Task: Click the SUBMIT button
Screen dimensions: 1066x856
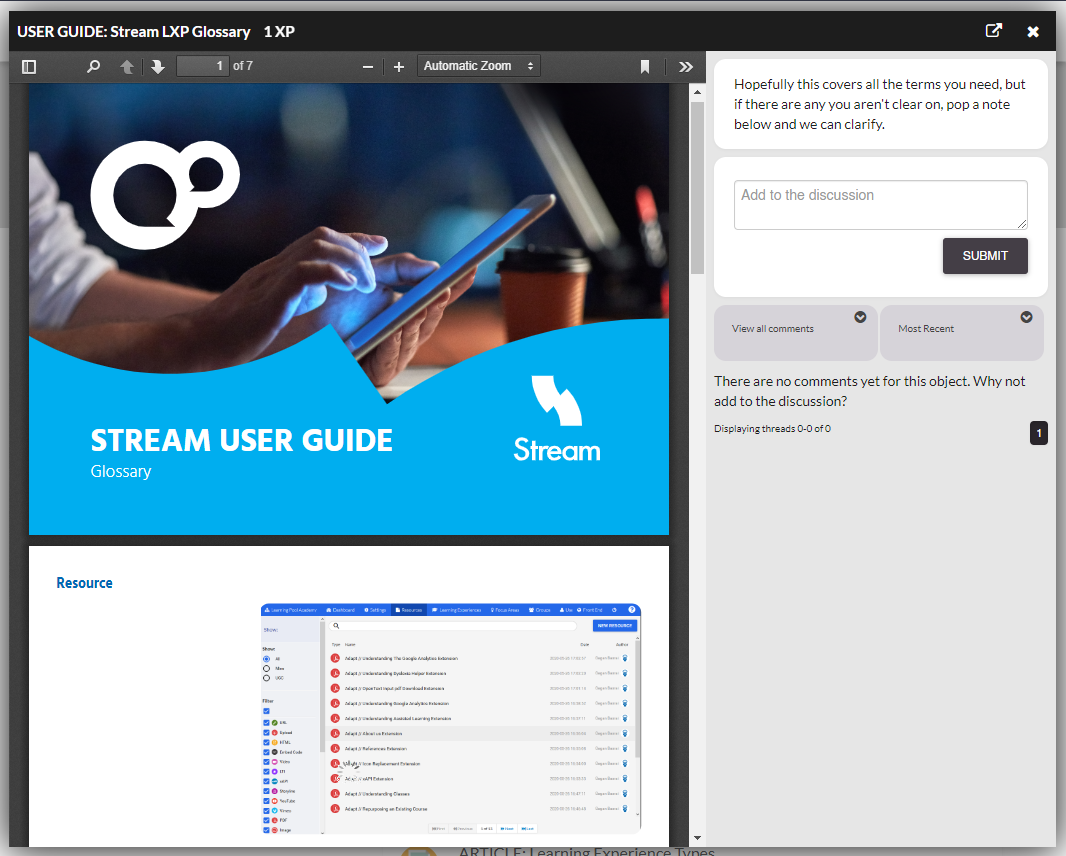Action: click(x=984, y=256)
